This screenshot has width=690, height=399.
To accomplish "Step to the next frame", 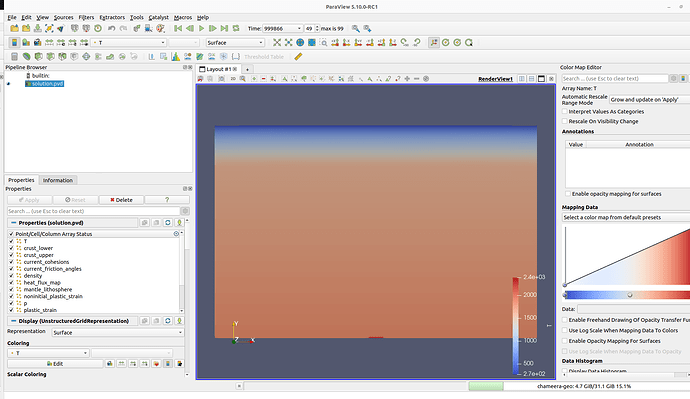I will click(213, 29).
